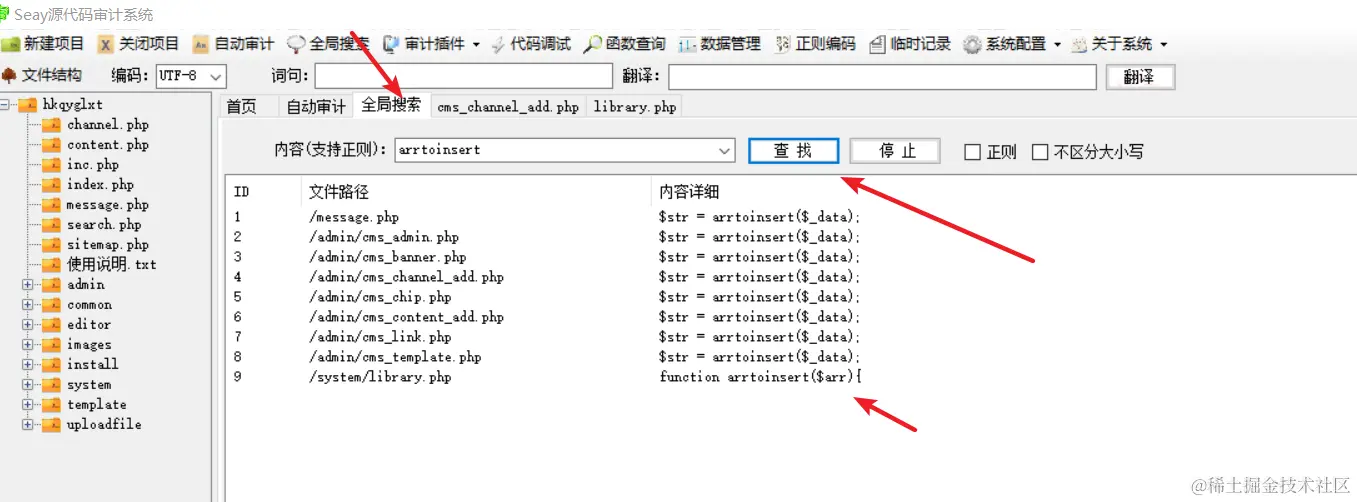Click the 查找 search button
The image size is (1357, 502).
793,151
